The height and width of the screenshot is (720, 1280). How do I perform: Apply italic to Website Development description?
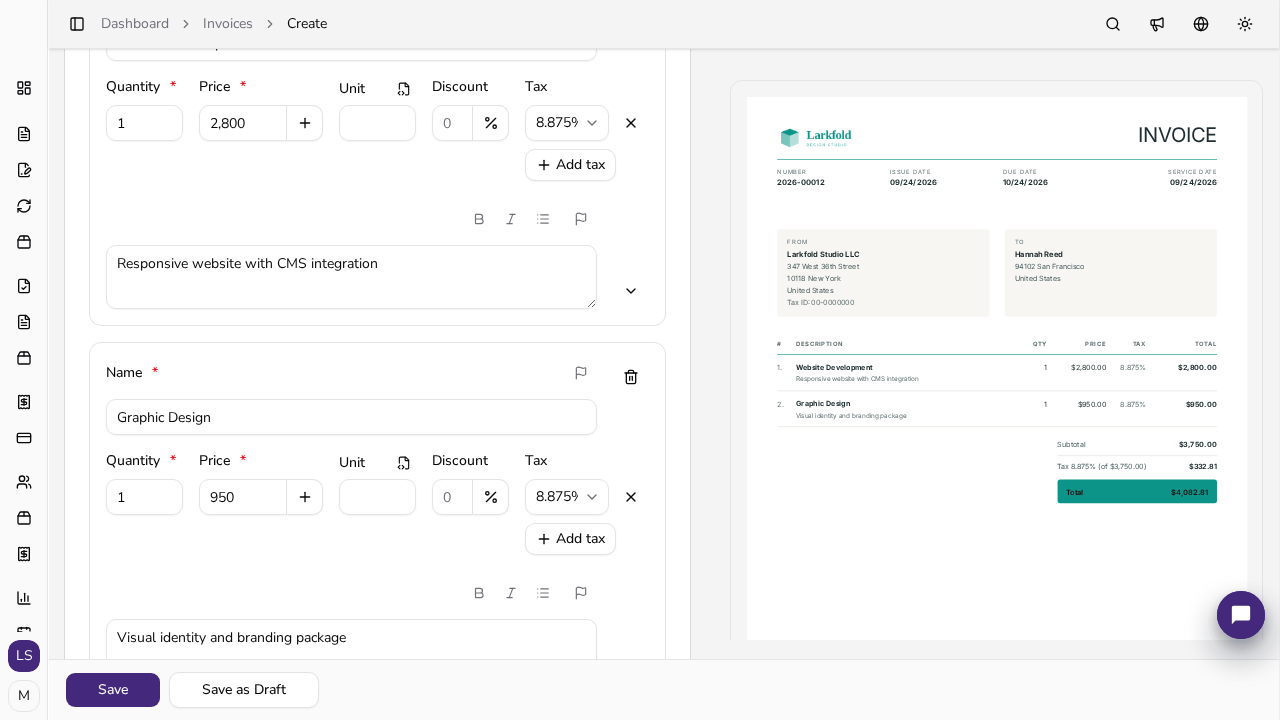click(x=511, y=219)
